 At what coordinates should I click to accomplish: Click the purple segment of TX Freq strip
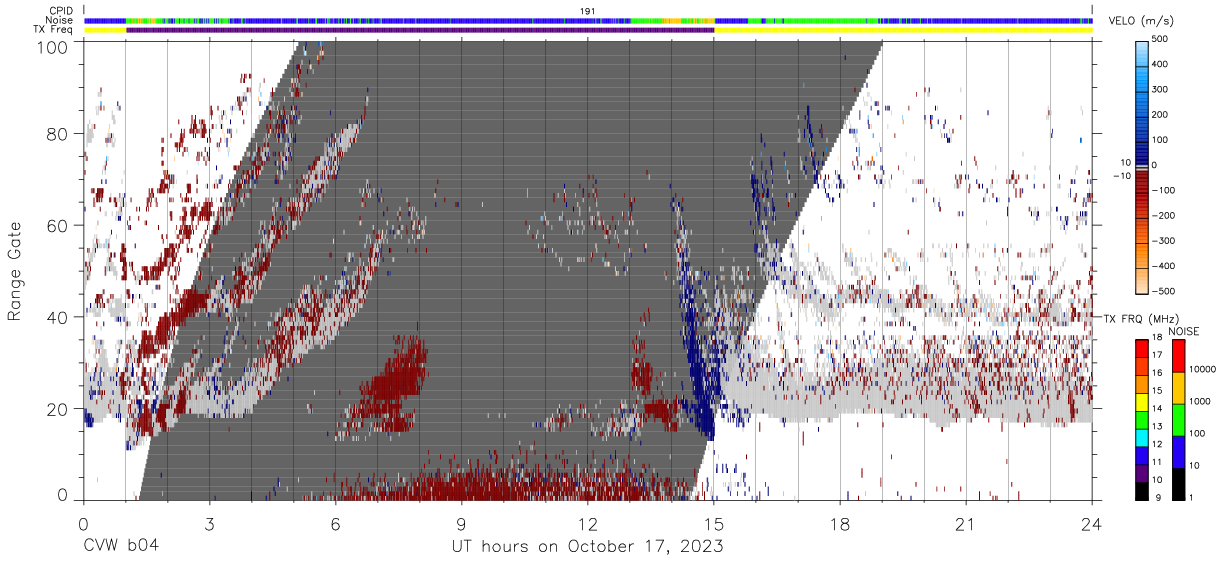pos(420,30)
